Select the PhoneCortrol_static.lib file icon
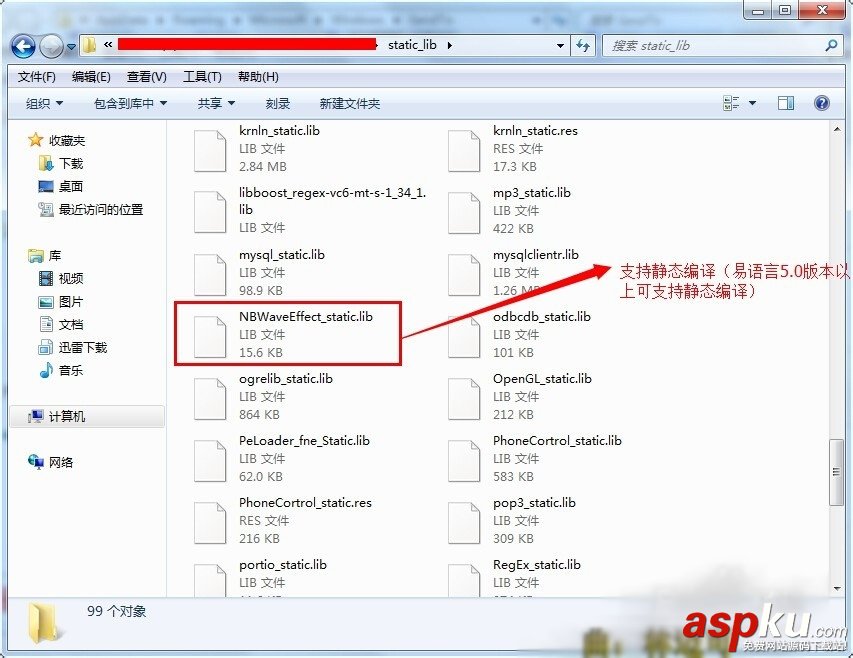The image size is (853, 658). tap(464, 461)
